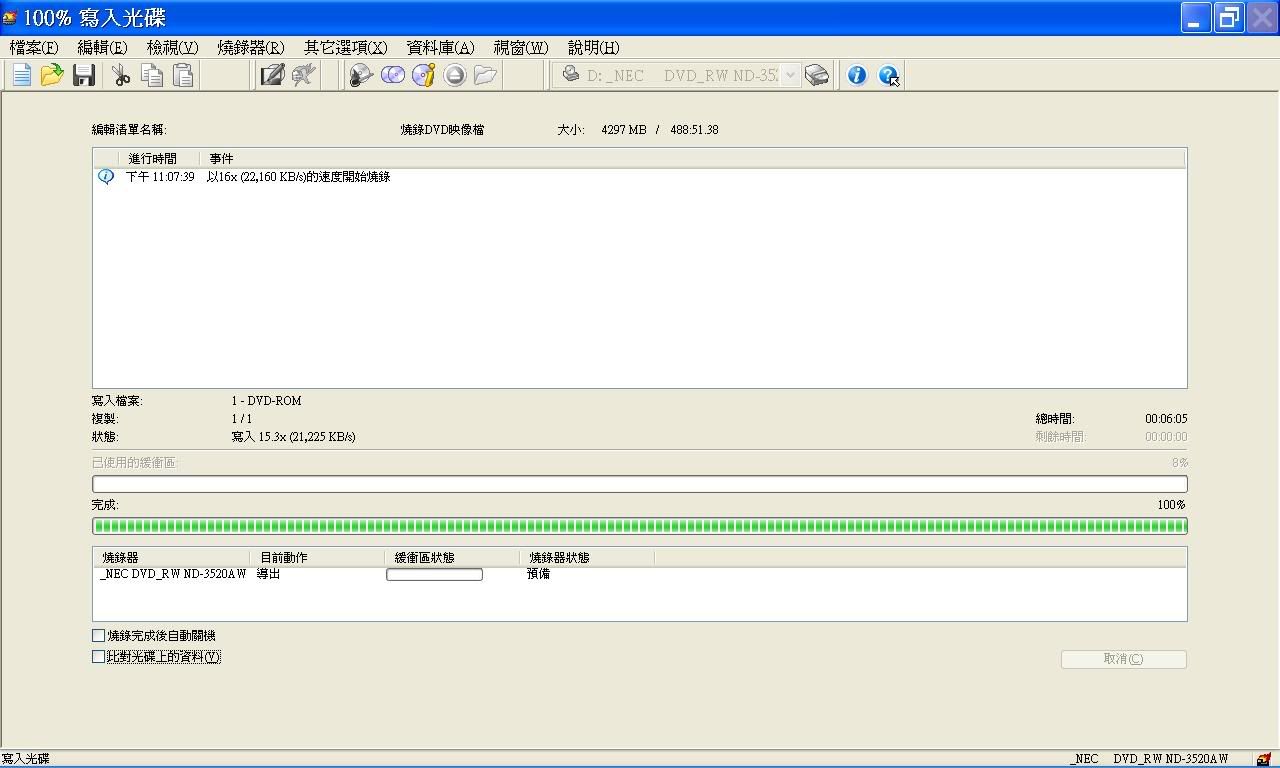Click the Nero tray icon in status bar
Screen dimensions: 1280x768
pyautogui.click(x=1265, y=759)
